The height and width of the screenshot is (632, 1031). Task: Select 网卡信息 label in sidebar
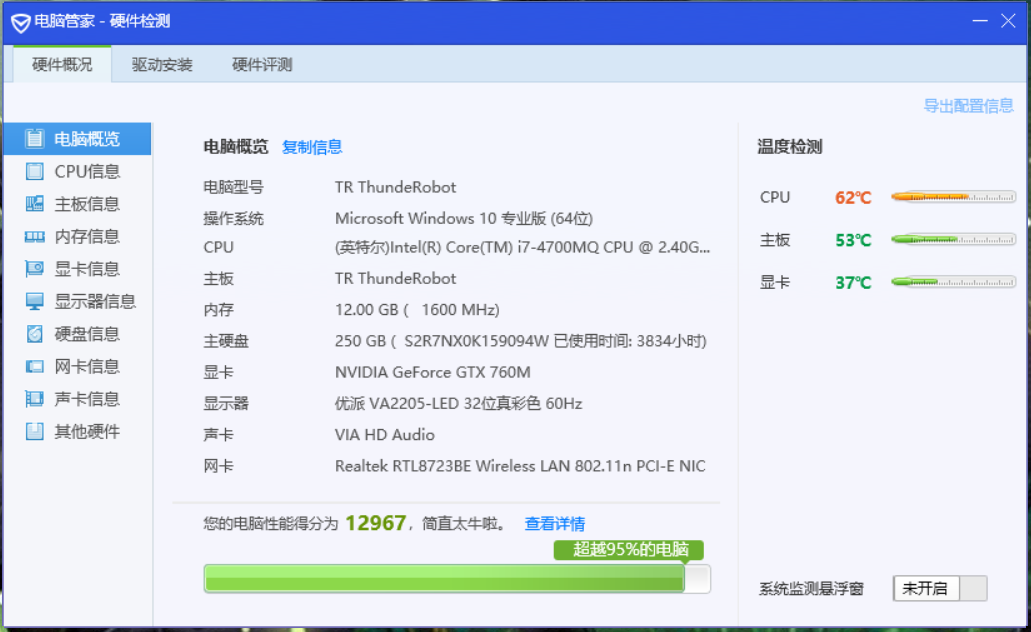87,366
